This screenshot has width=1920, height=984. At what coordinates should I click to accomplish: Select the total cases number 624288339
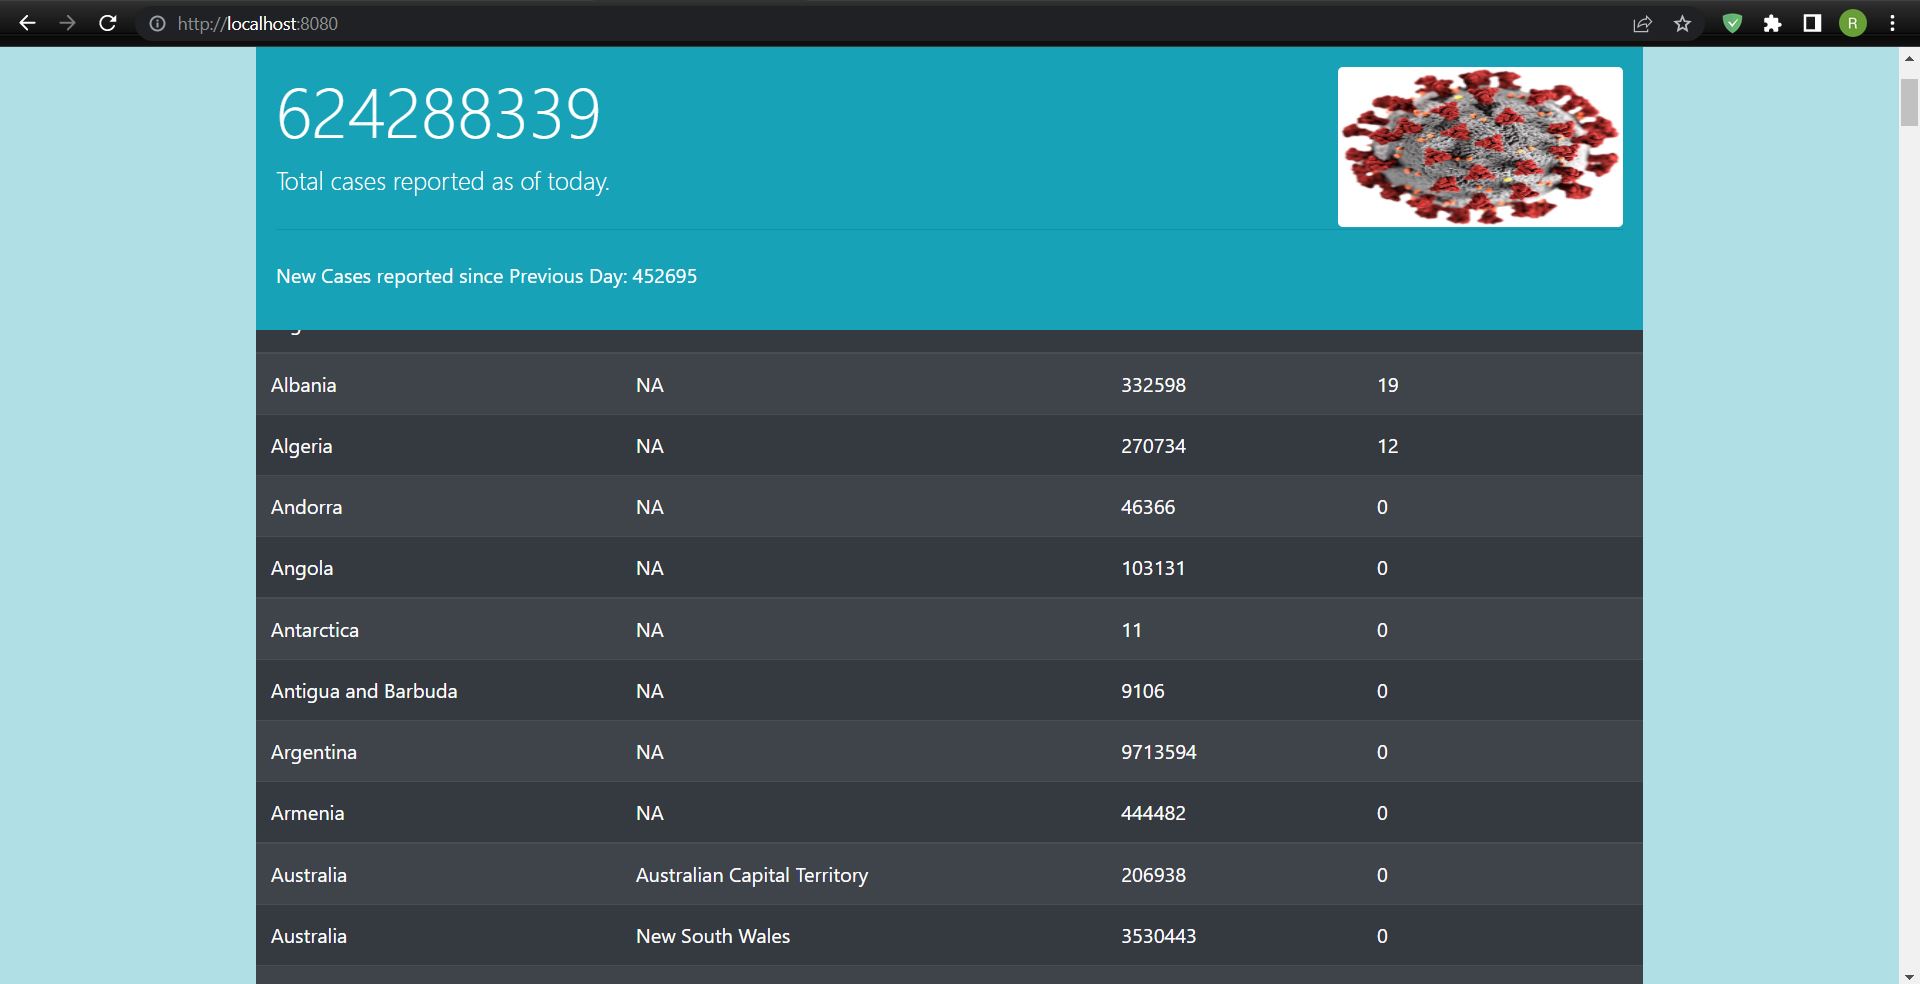[438, 114]
